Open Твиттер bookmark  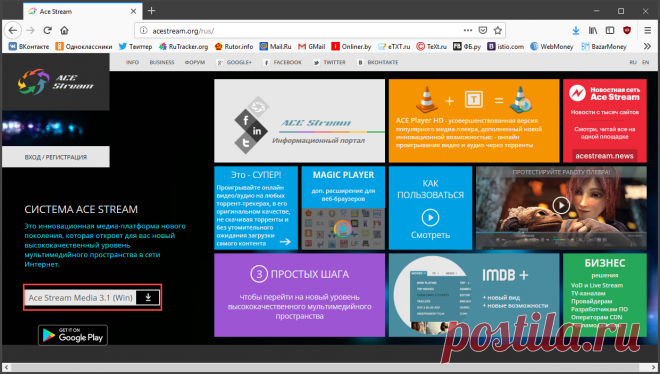[135, 46]
